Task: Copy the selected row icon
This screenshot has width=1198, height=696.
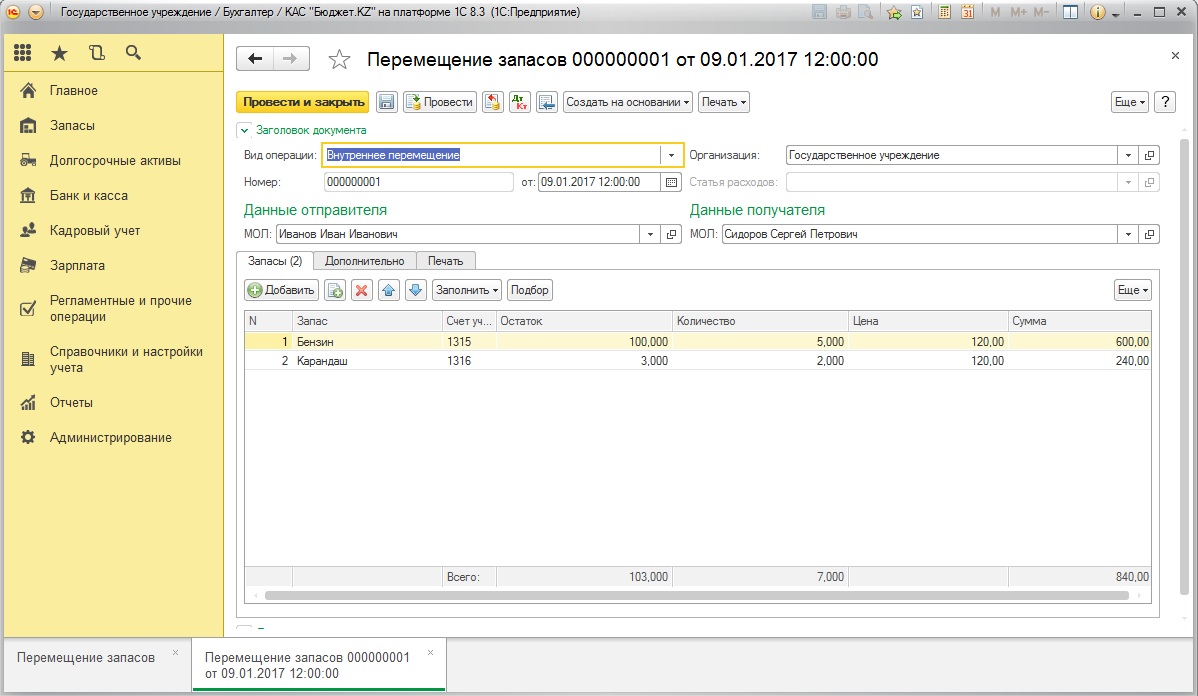Action: click(335, 290)
